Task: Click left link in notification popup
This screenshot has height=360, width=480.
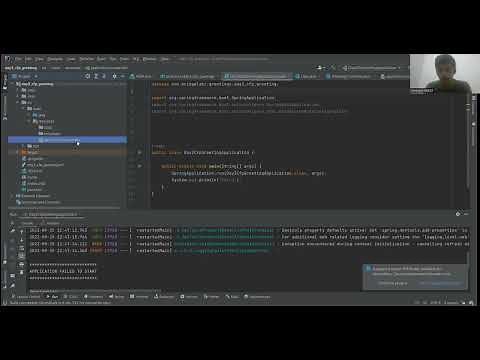Action: (x=393, y=283)
